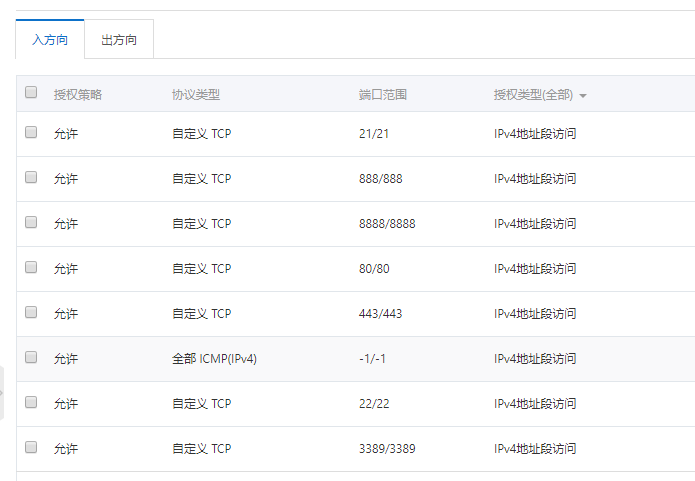Toggle the select-all checkbox in header
695x481 pixels.
tap(31, 92)
